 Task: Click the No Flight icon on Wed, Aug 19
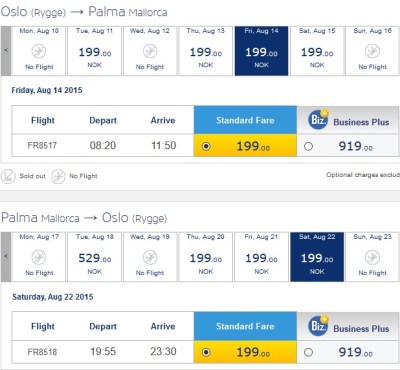[150, 257]
